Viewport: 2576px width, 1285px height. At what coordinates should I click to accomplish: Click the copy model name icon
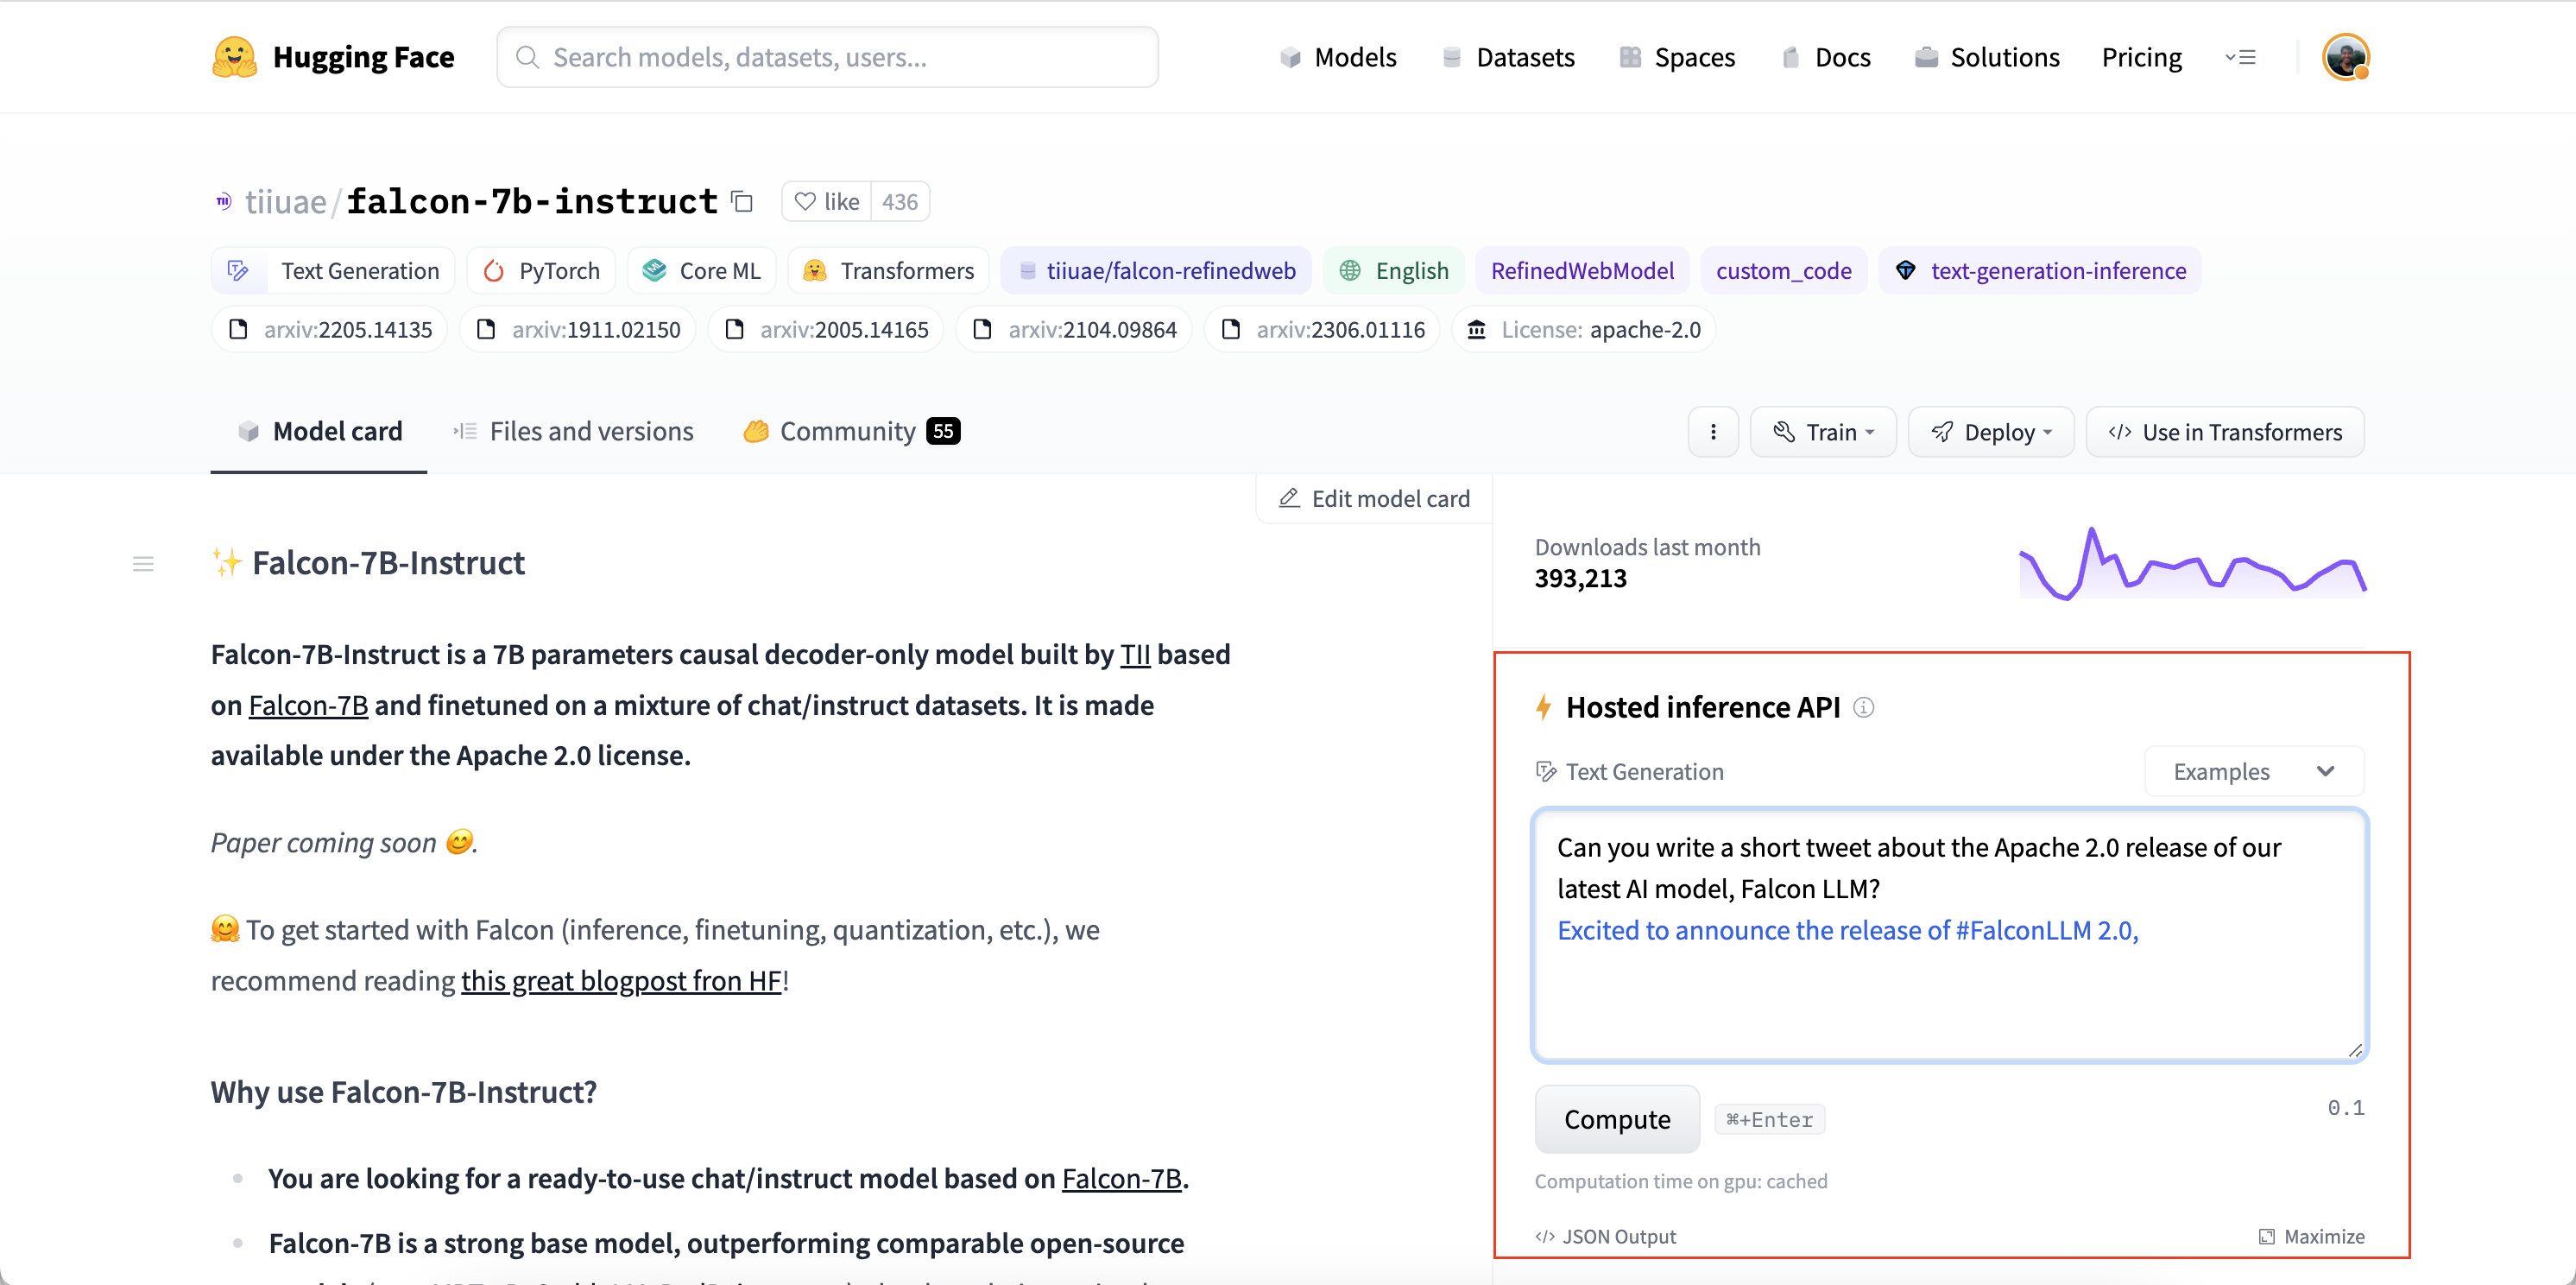click(x=741, y=200)
